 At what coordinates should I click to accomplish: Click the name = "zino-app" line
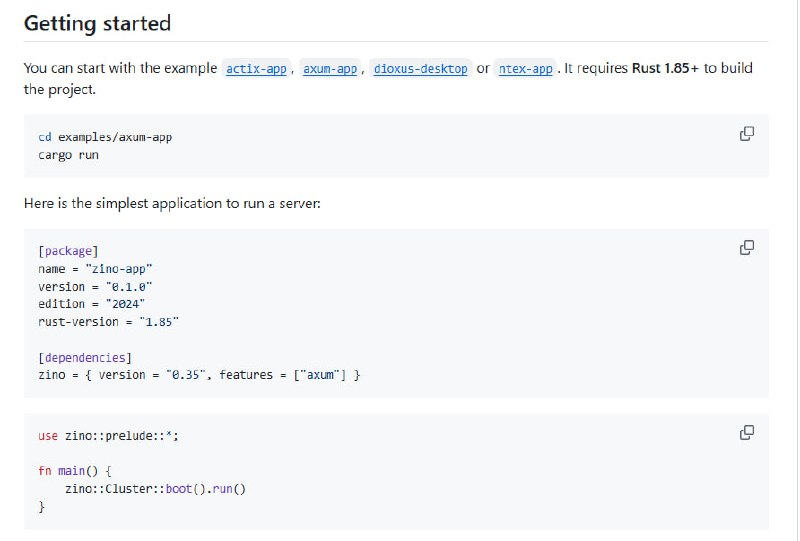pos(95,269)
